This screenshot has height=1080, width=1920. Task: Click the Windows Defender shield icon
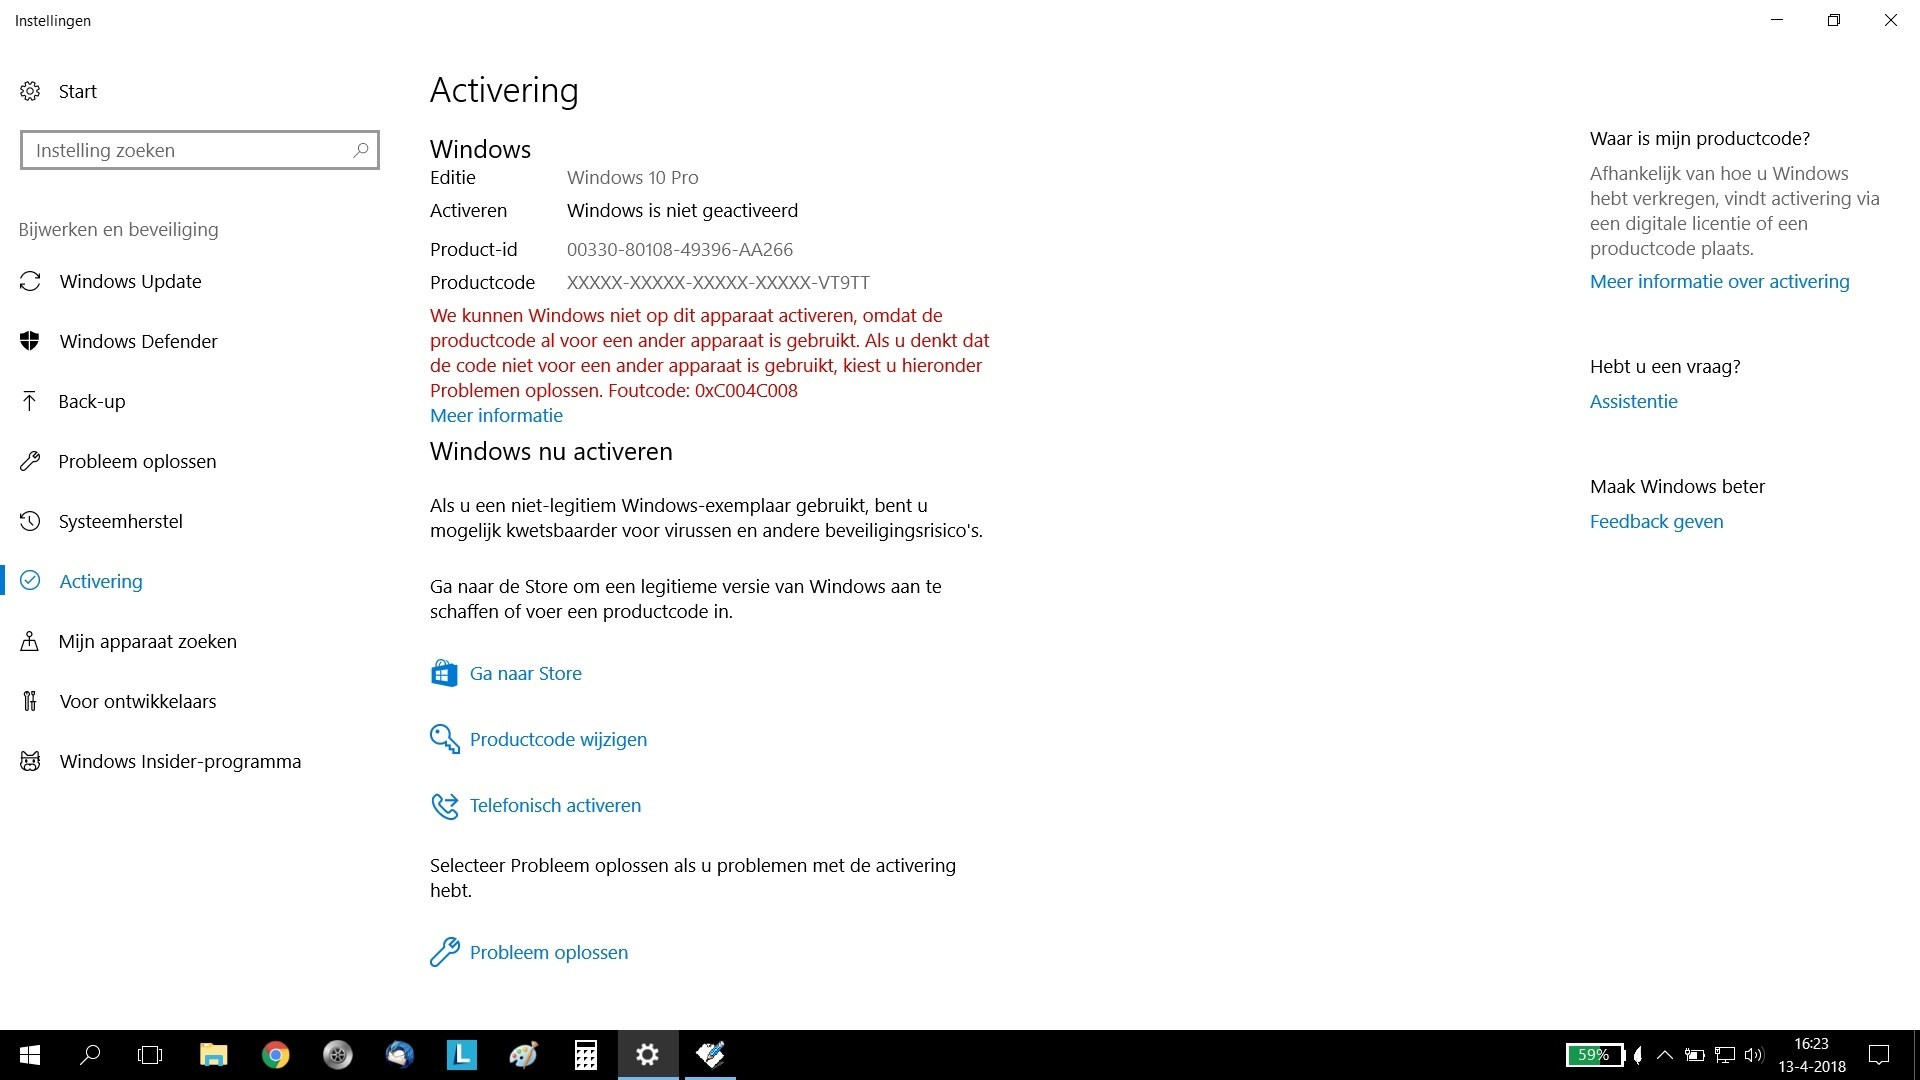coord(30,341)
